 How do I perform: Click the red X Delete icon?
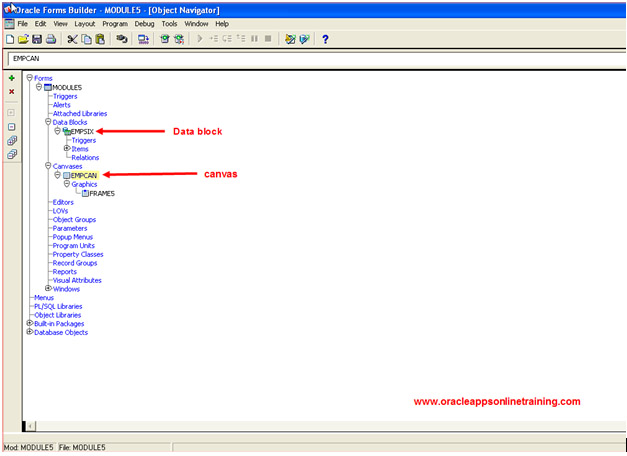coord(11,92)
